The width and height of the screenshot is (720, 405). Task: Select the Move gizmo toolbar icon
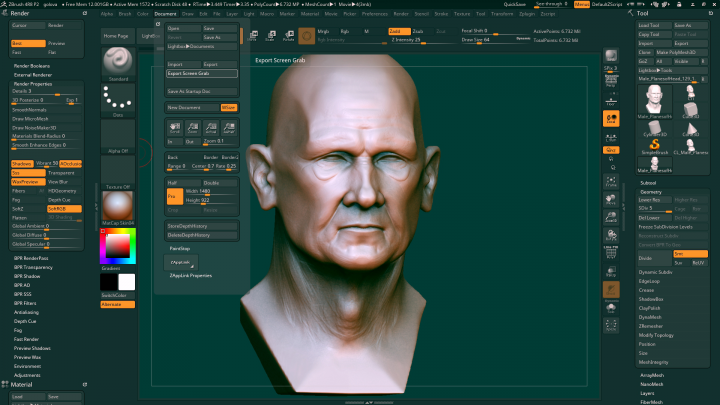click(x=252, y=35)
